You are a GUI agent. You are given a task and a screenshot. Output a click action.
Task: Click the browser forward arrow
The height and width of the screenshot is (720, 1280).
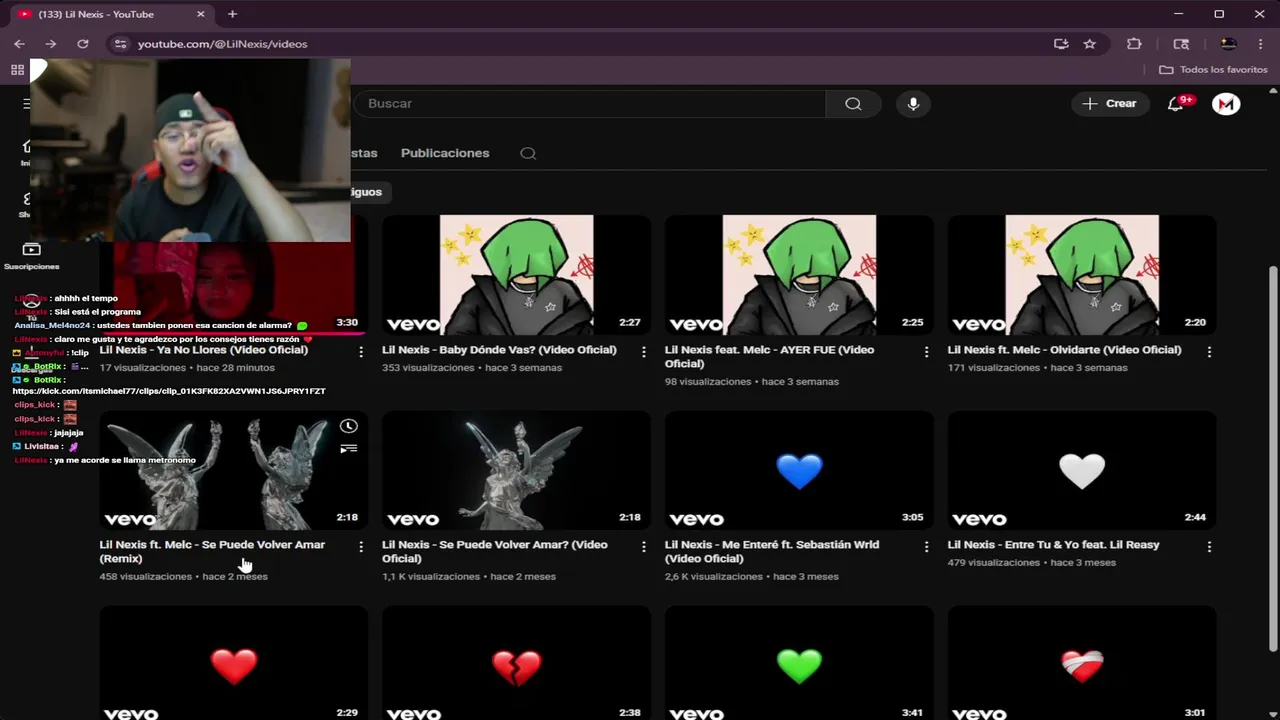[x=51, y=44]
